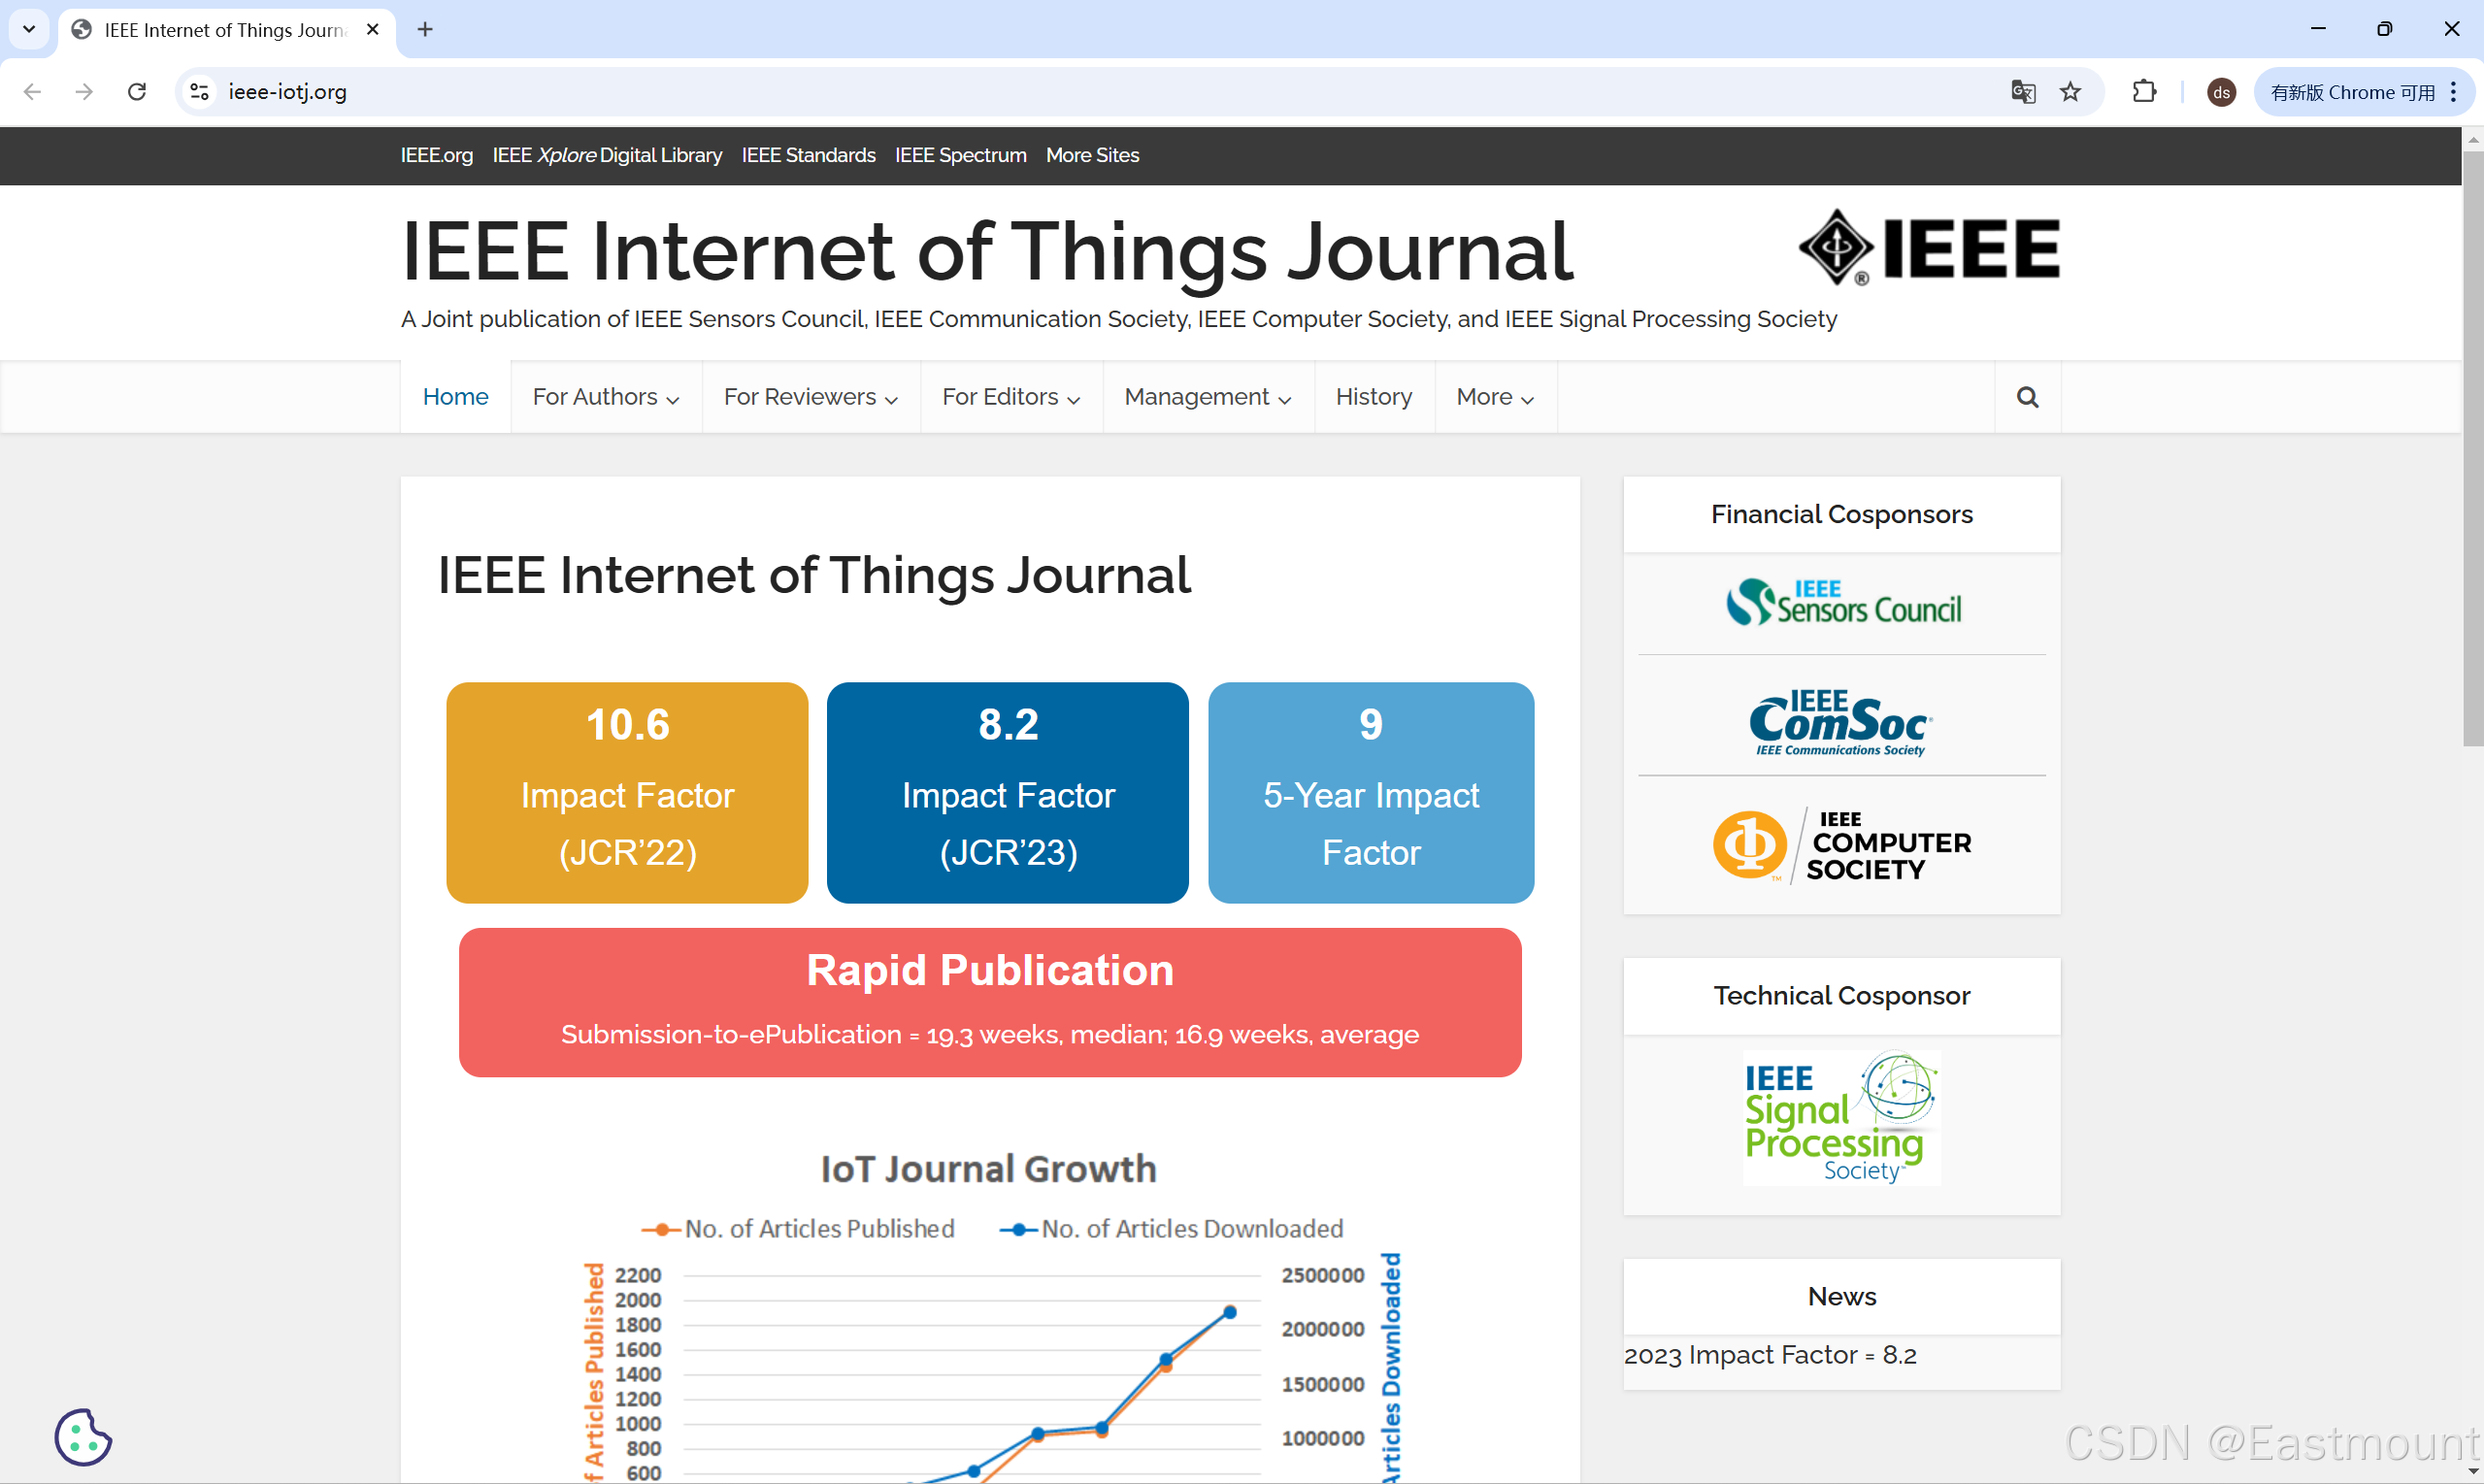The image size is (2484, 1484).
Task: Click the translate page icon
Action: [2023, 92]
